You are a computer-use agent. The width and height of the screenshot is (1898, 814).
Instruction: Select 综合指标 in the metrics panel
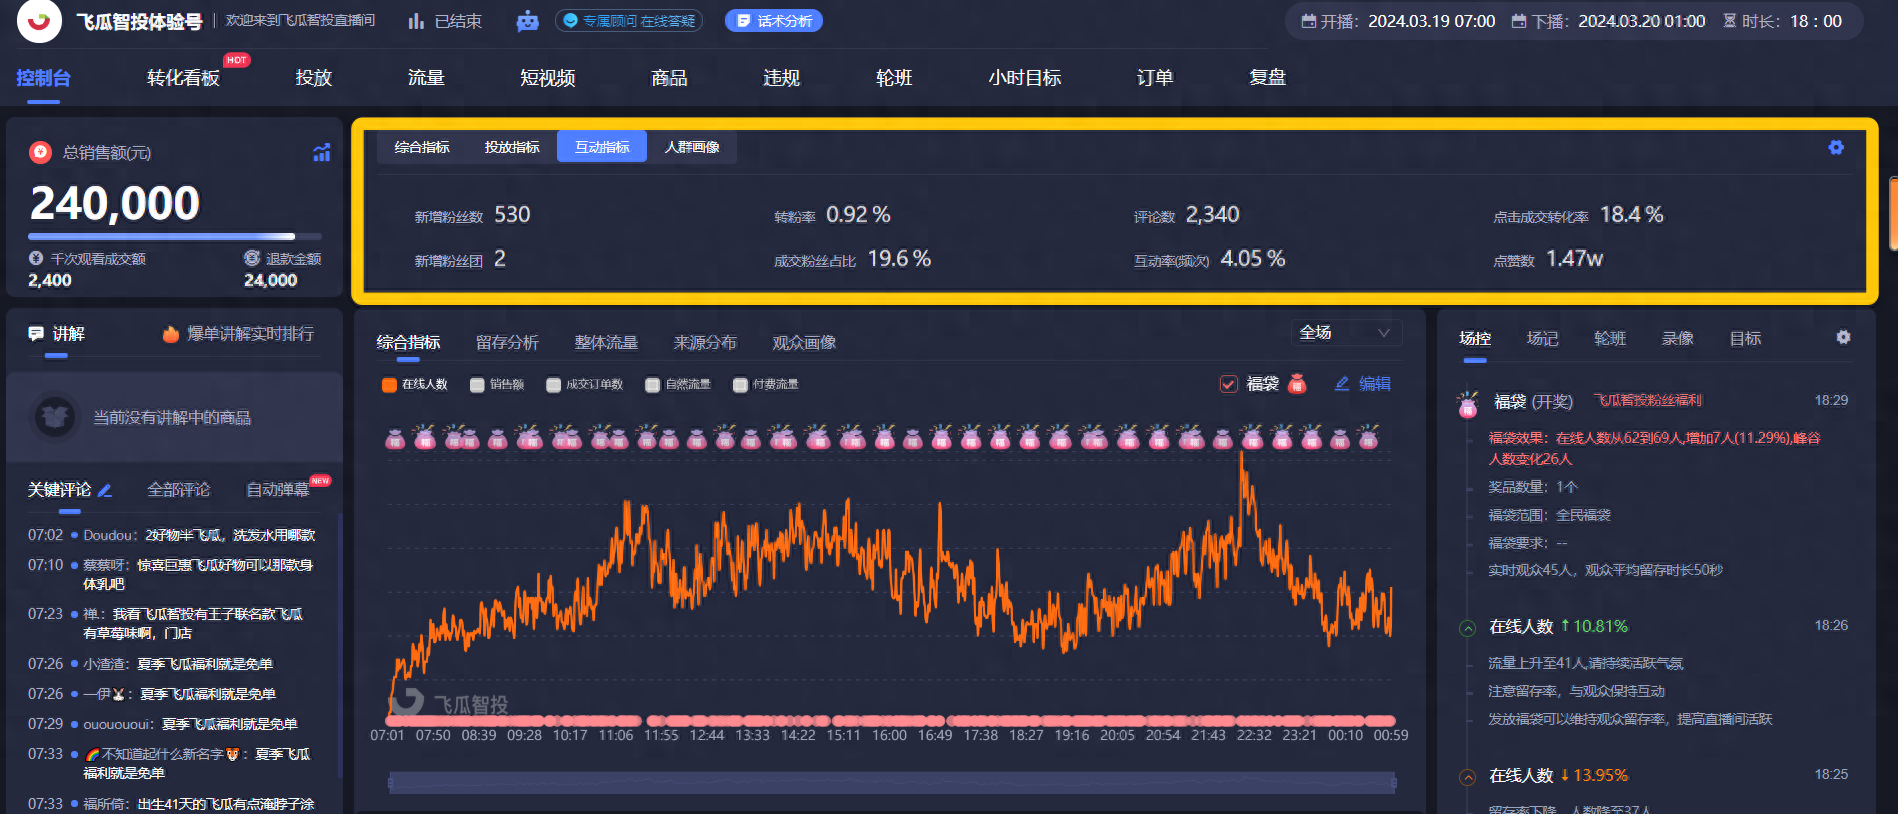click(422, 147)
